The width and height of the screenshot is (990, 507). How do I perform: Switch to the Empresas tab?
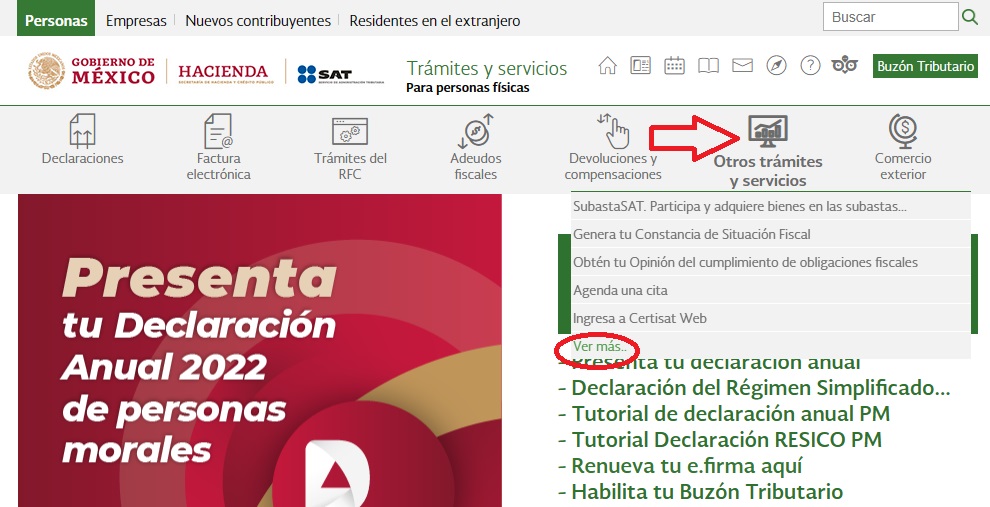click(136, 20)
